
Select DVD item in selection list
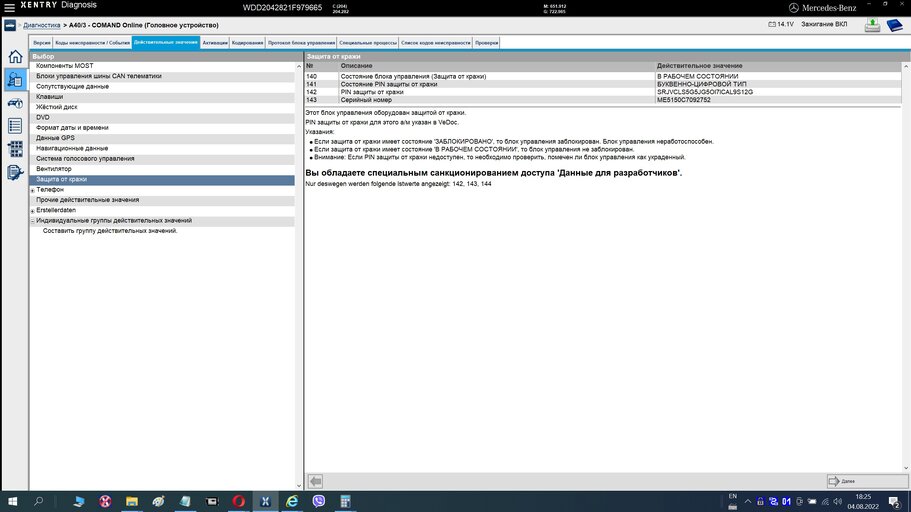click(x=162, y=117)
